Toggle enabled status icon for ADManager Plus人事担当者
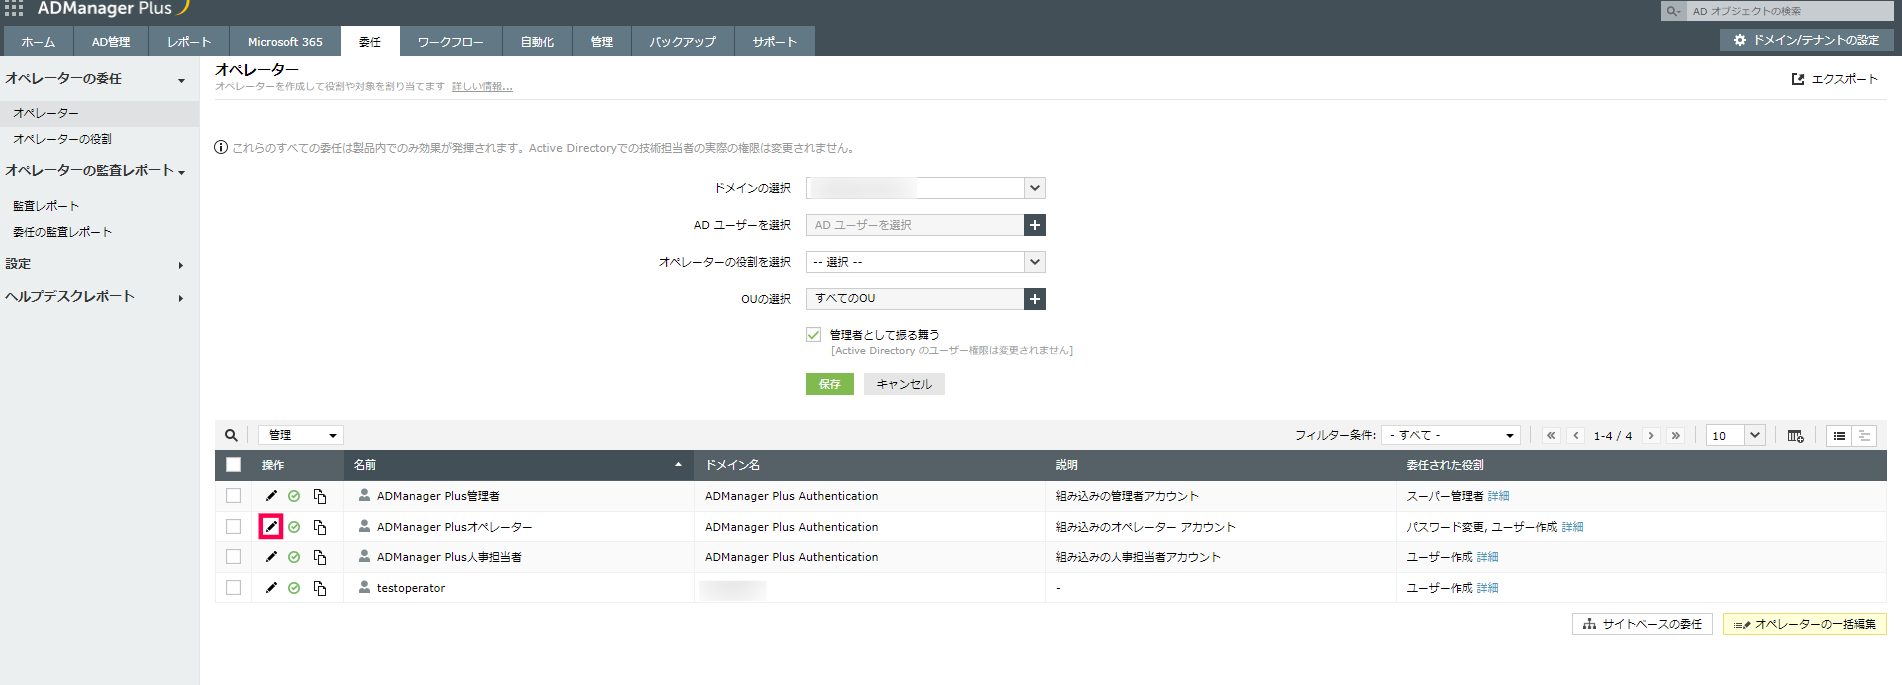1902x685 pixels. pos(294,557)
